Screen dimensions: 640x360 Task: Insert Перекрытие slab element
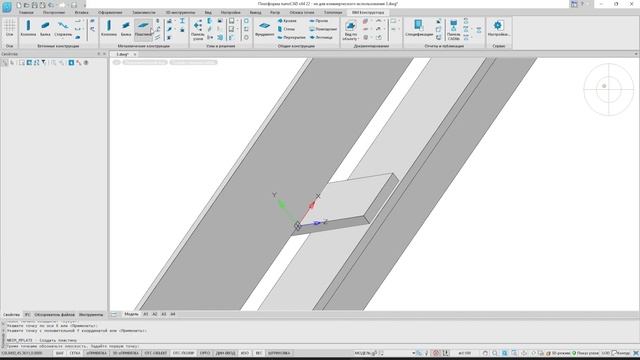tap(291, 37)
